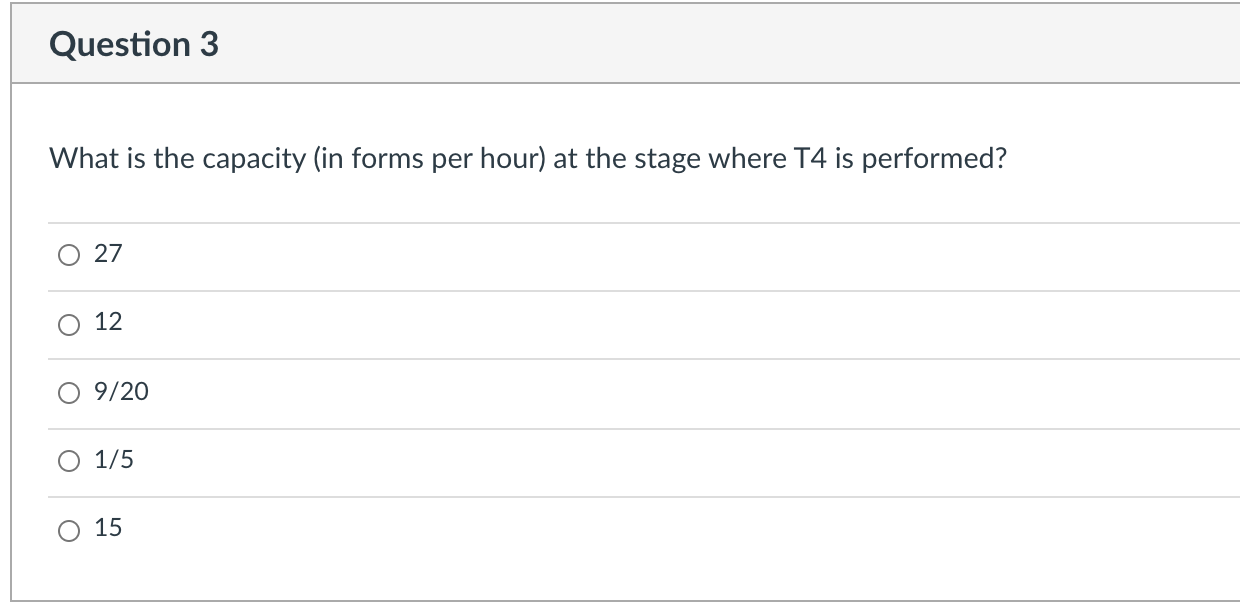Click the answer option labeled 15
This screenshot has width=1240, height=610.
point(108,528)
